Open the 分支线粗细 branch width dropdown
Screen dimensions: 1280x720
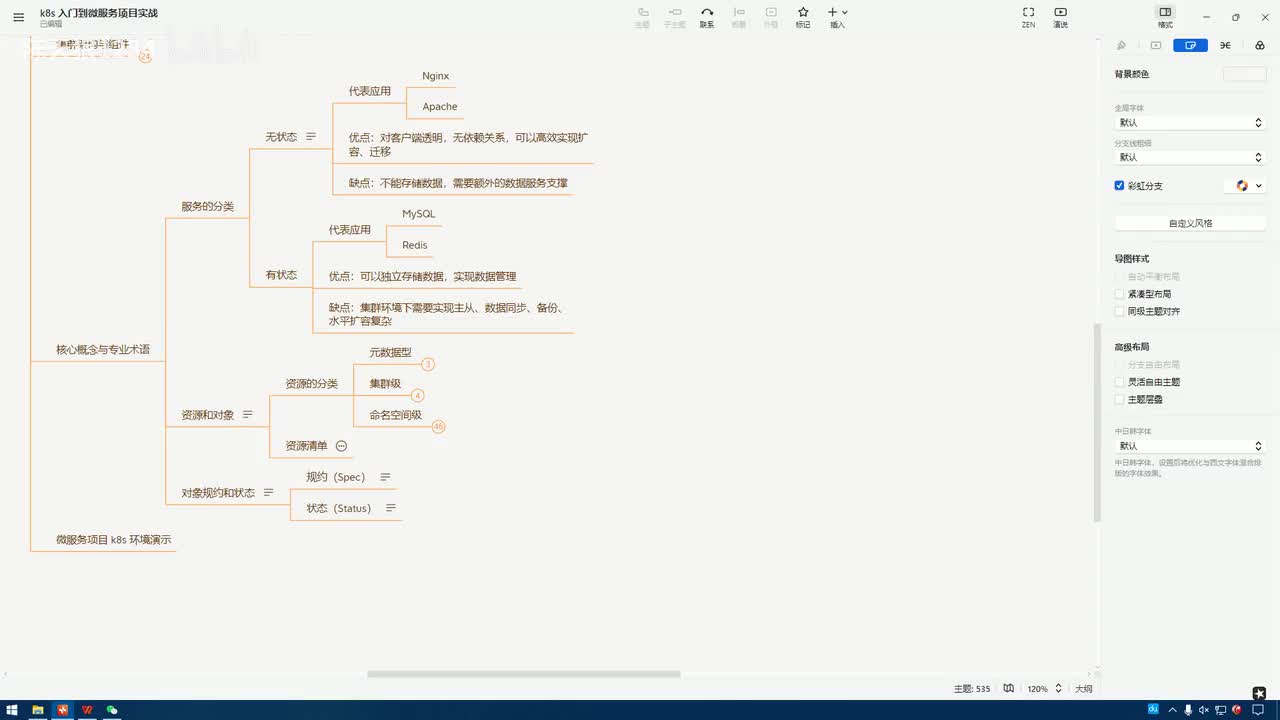[1190, 157]
